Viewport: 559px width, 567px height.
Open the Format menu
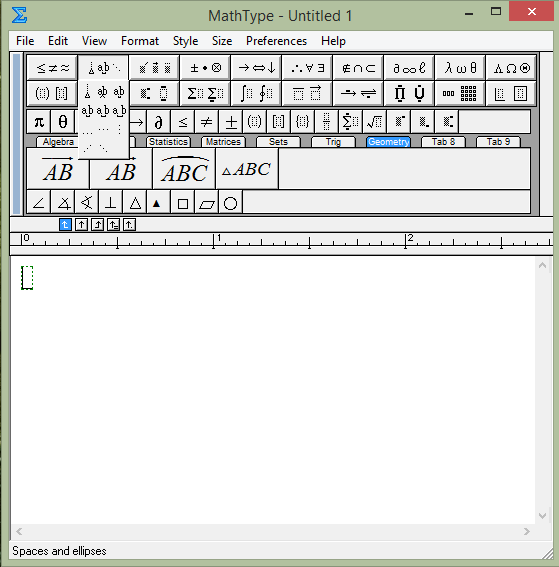tap(140, 41)
